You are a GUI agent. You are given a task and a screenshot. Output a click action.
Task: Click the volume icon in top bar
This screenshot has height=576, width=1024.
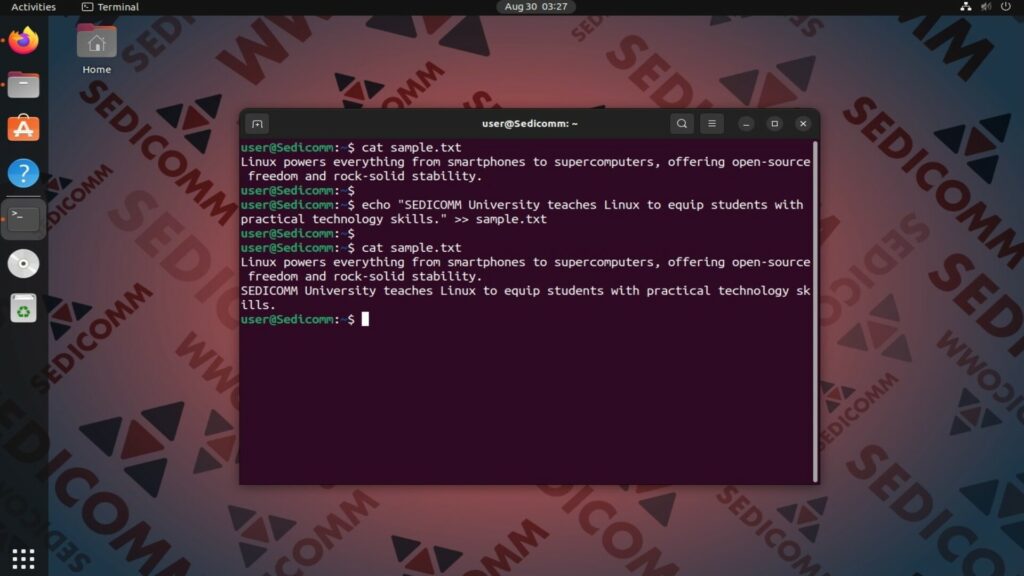986,7
